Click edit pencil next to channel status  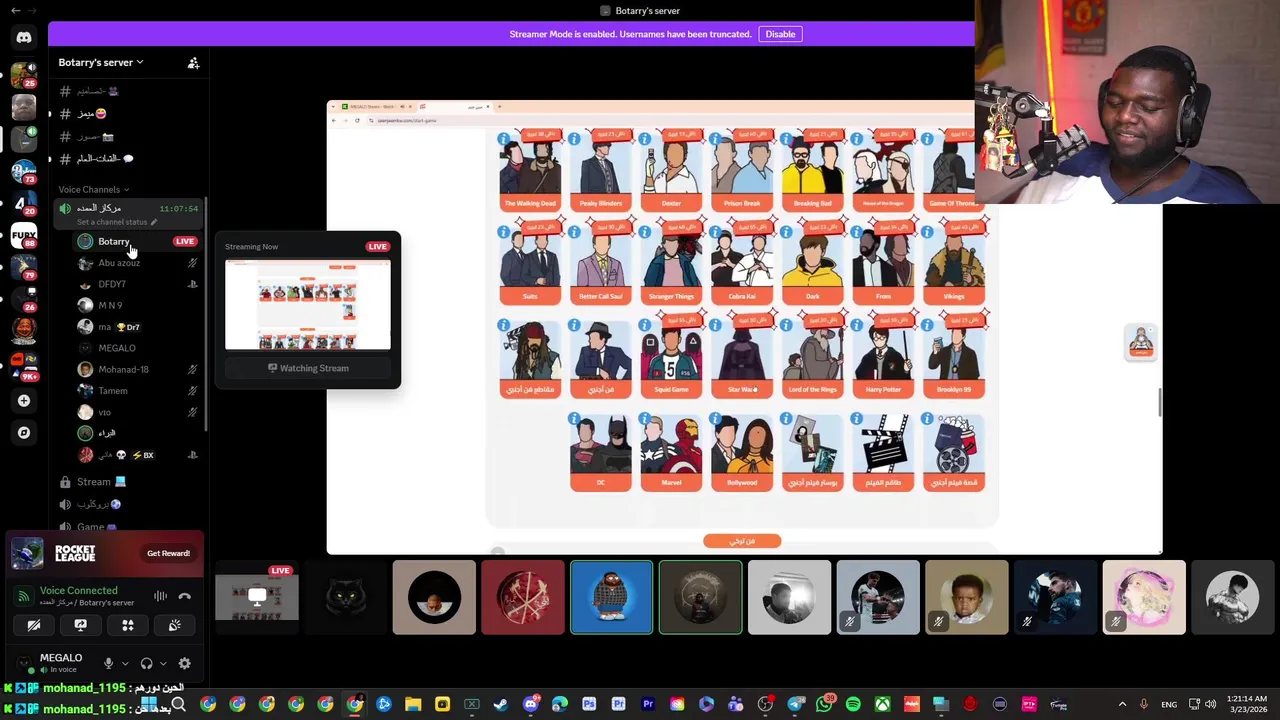153,222
